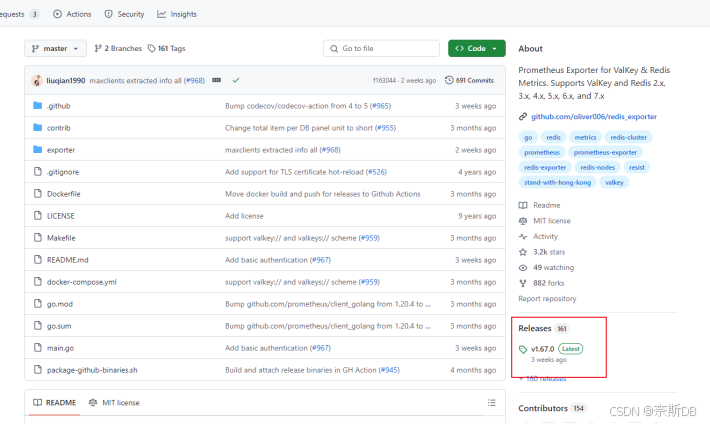Click the Makefile file icon

(x=38, y=237)
